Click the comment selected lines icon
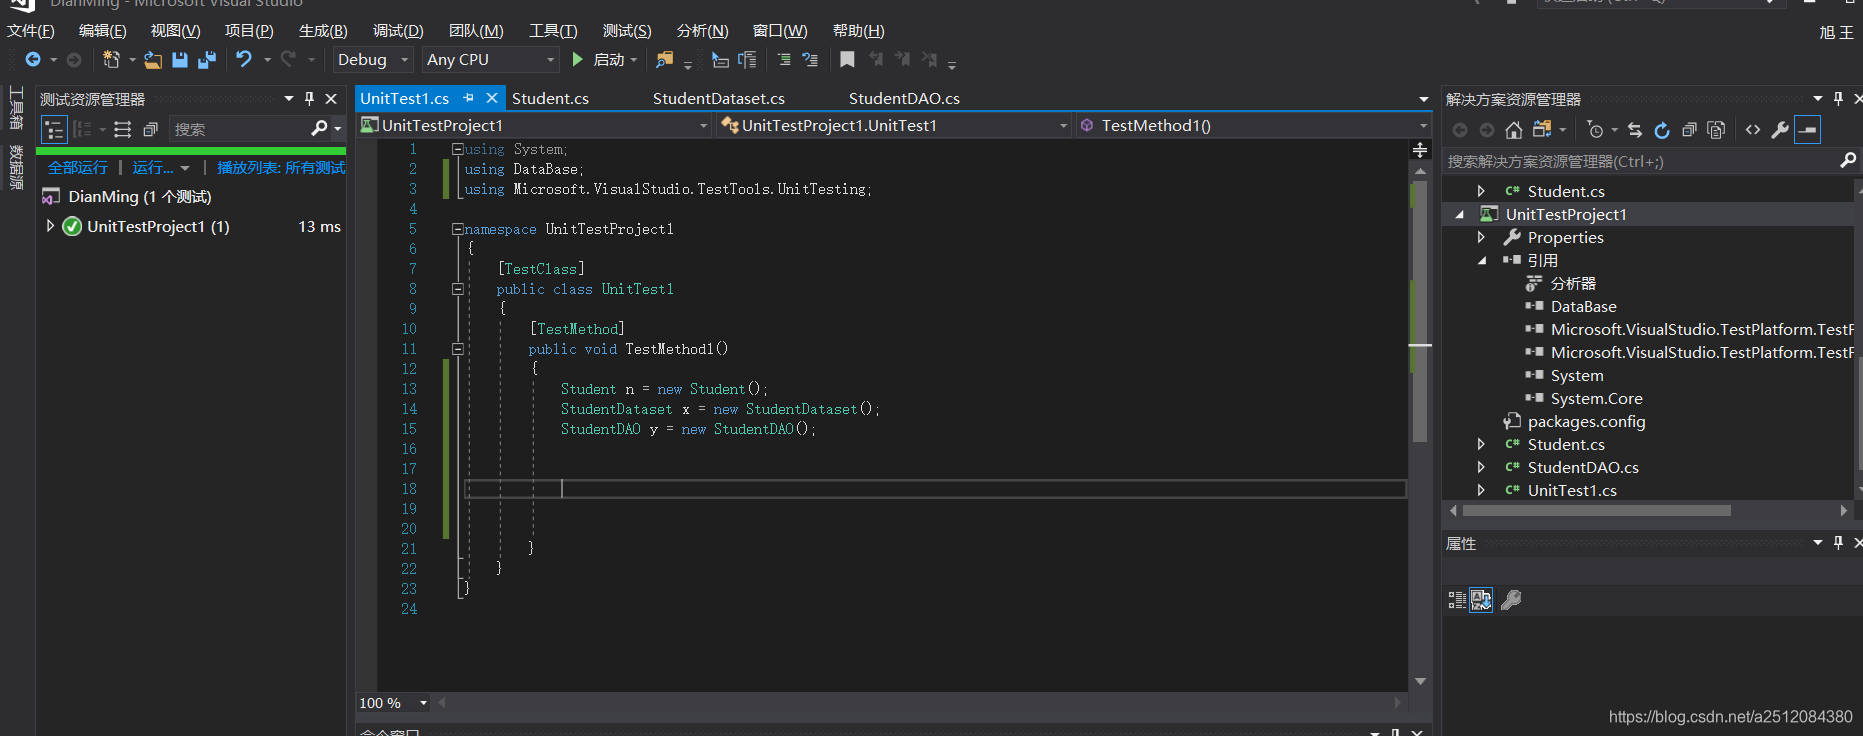The image size is (1863, 736). pos(784,60)
